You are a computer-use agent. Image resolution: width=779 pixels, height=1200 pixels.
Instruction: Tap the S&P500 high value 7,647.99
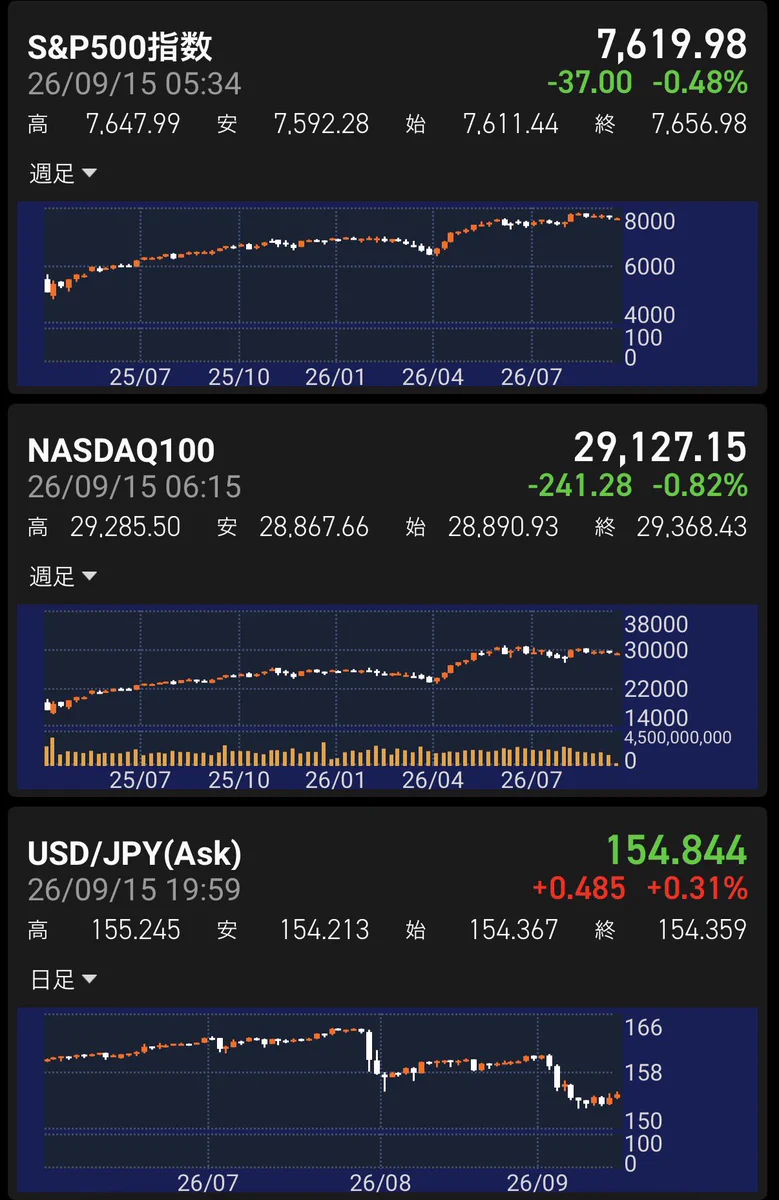(x=133, y=124)
